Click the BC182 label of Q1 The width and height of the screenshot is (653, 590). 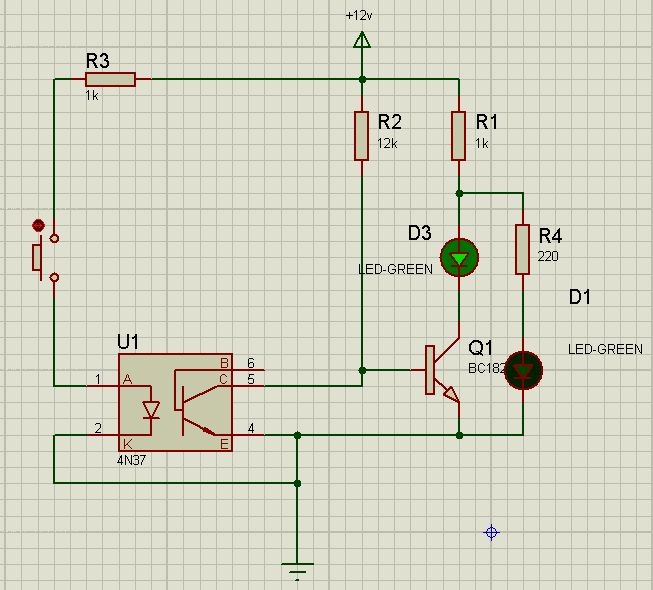[x=486, y=367]
